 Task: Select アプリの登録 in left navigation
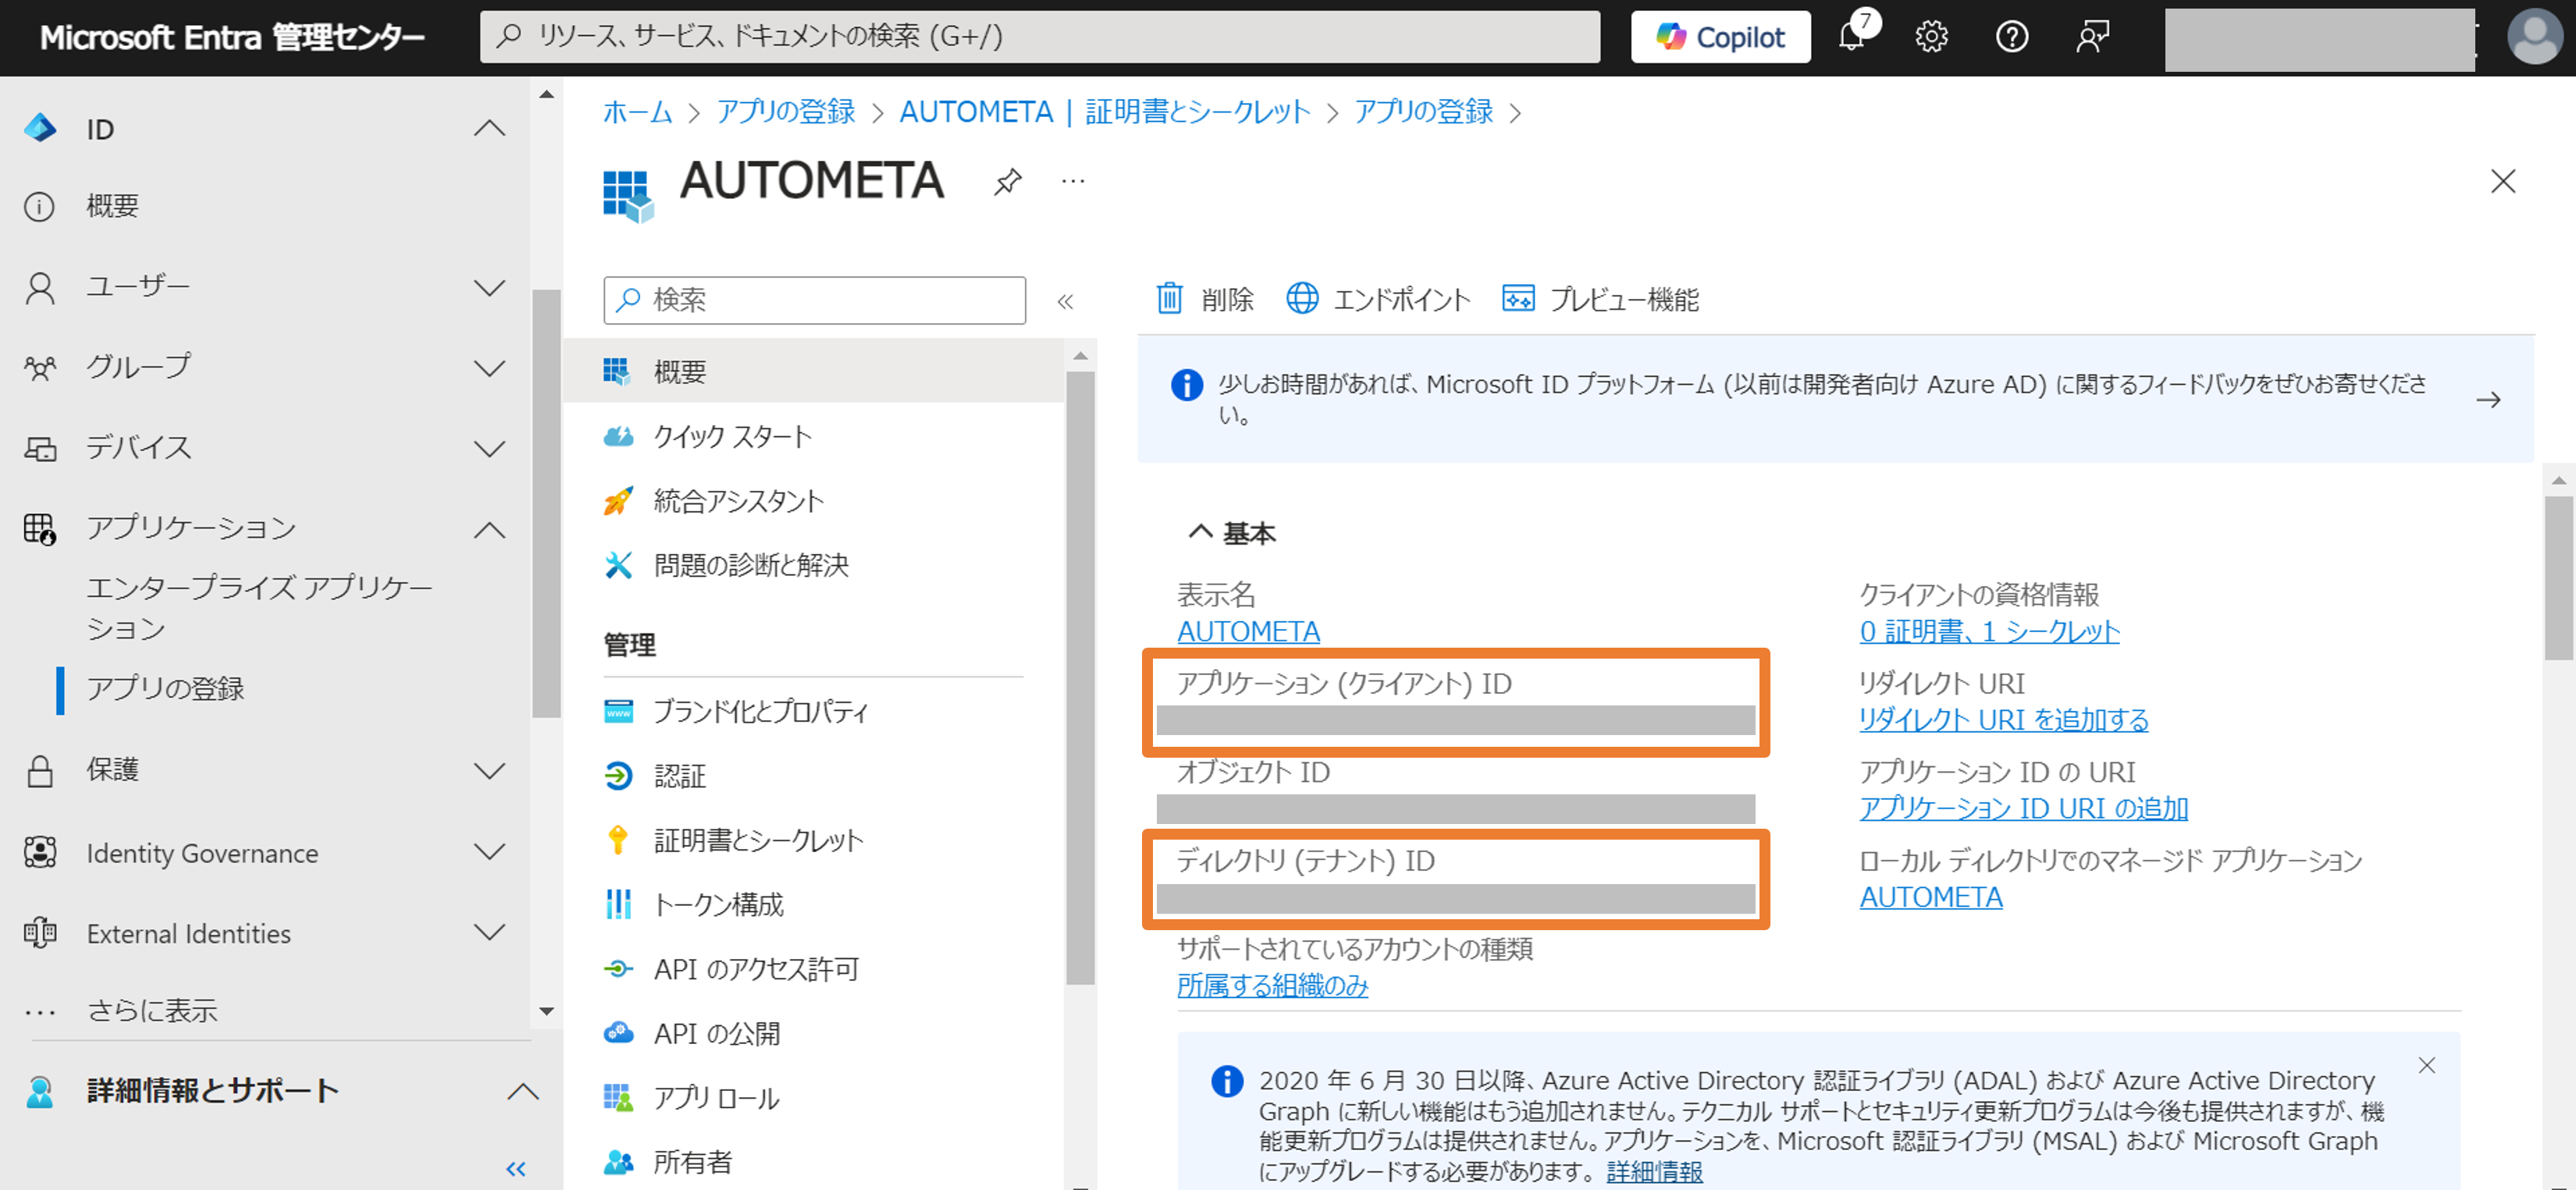pyautogui.click(x=166, y=689)
